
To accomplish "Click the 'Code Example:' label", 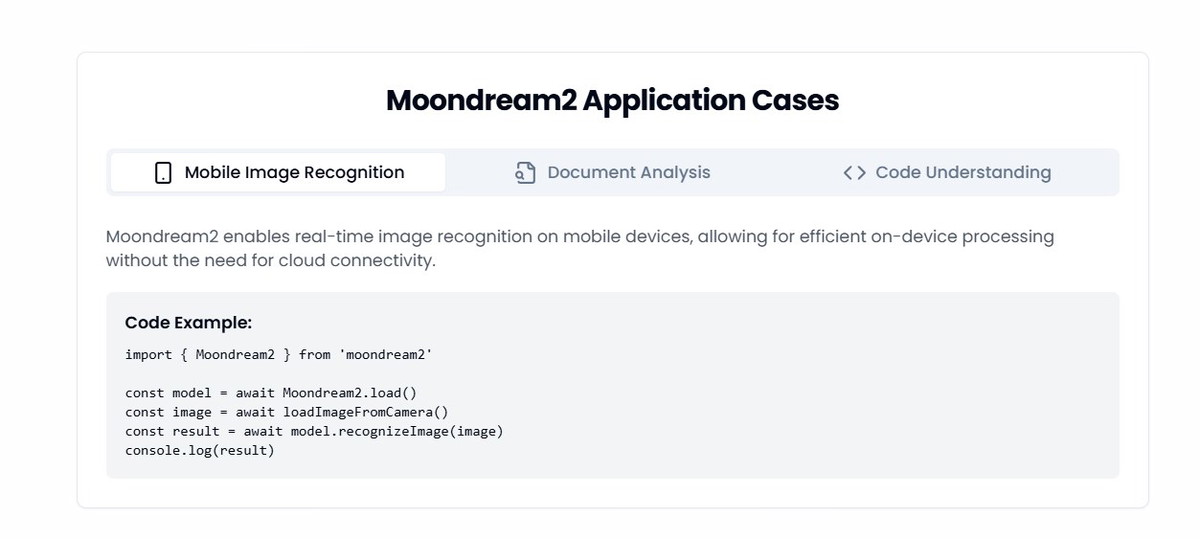I will [x=188, y=323].
